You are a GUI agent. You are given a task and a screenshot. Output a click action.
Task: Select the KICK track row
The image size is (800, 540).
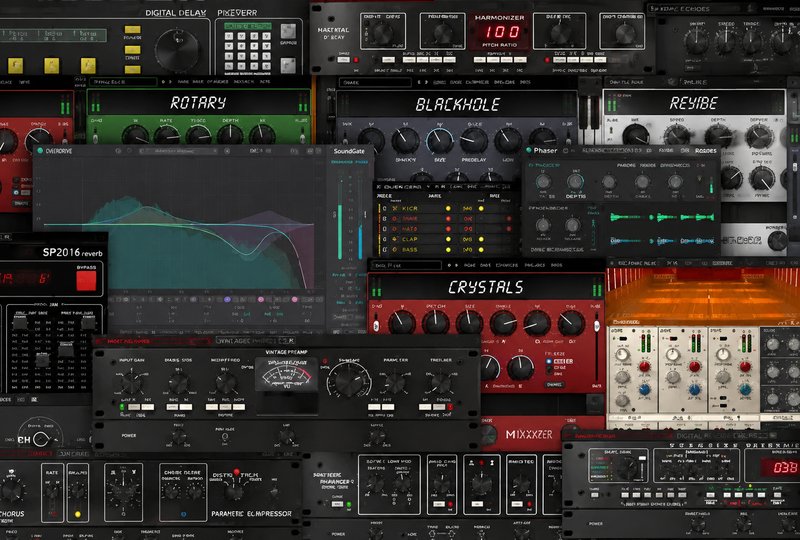445,208
